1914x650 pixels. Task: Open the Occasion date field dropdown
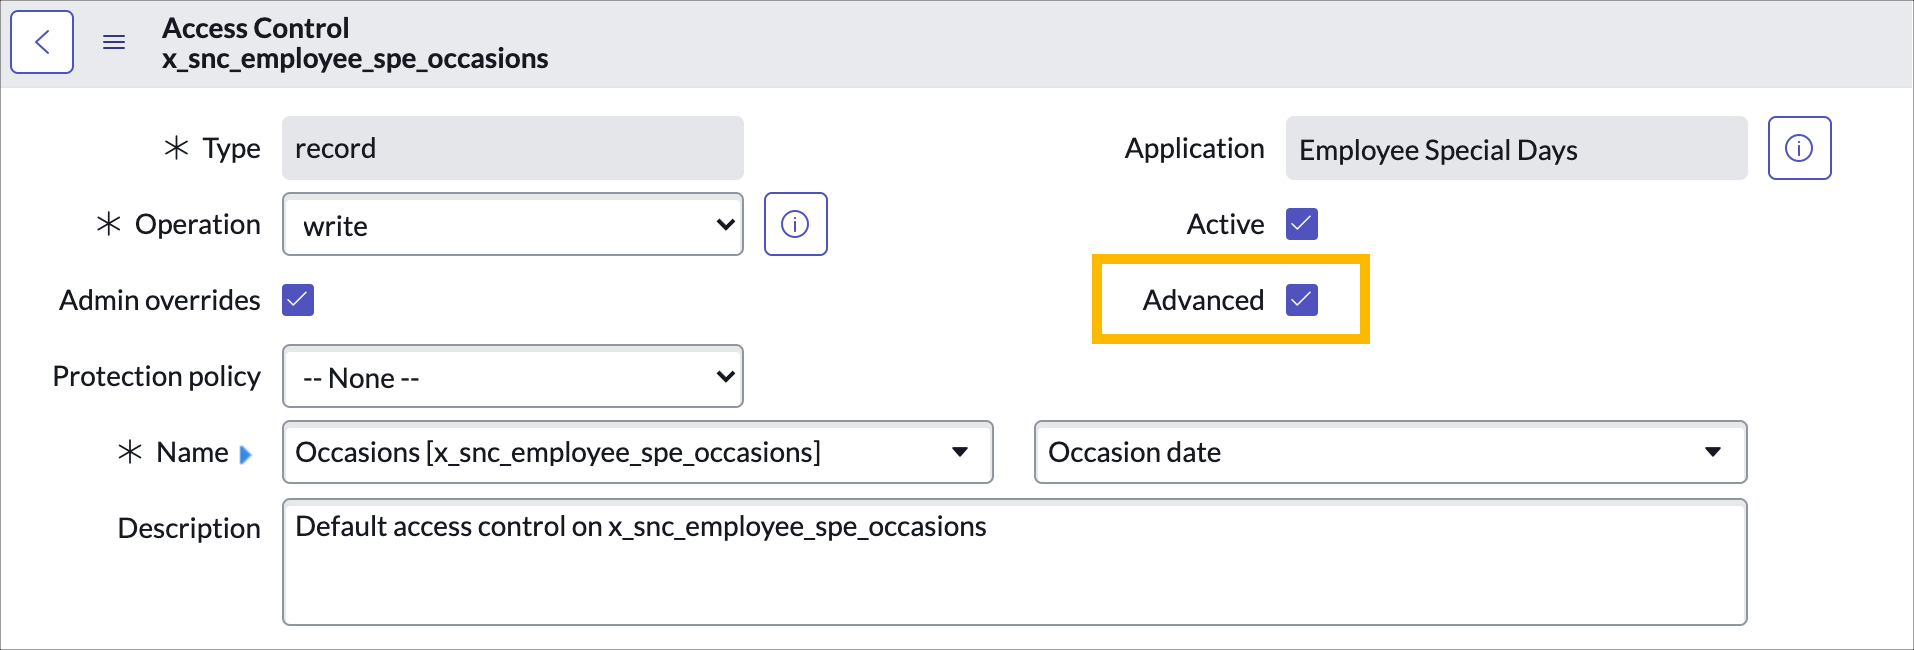pyautogui.click(x=1391, y=452)
